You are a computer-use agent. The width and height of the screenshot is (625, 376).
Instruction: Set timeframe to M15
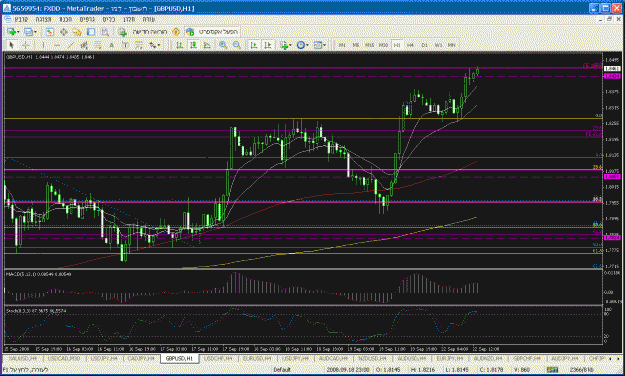[369, 45]
